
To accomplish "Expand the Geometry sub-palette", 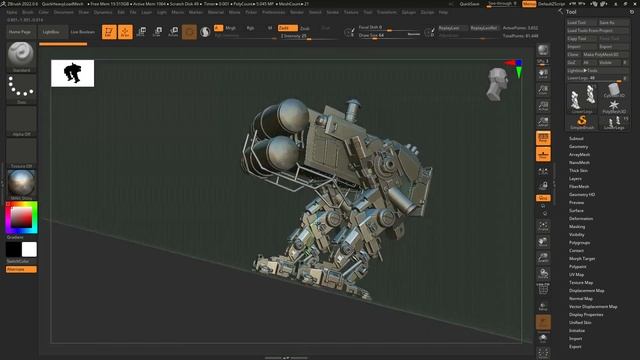I will click(578, 147).
